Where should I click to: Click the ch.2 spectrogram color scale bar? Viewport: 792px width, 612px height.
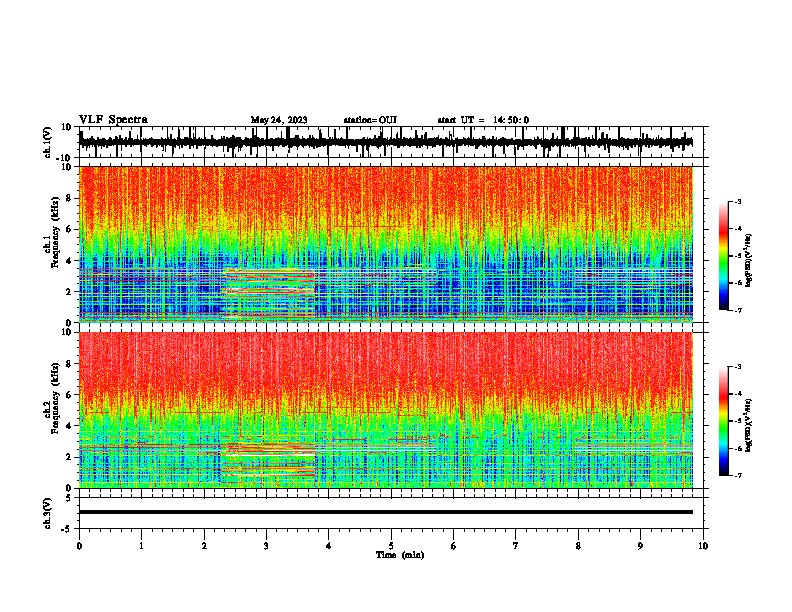click(724, 421)
